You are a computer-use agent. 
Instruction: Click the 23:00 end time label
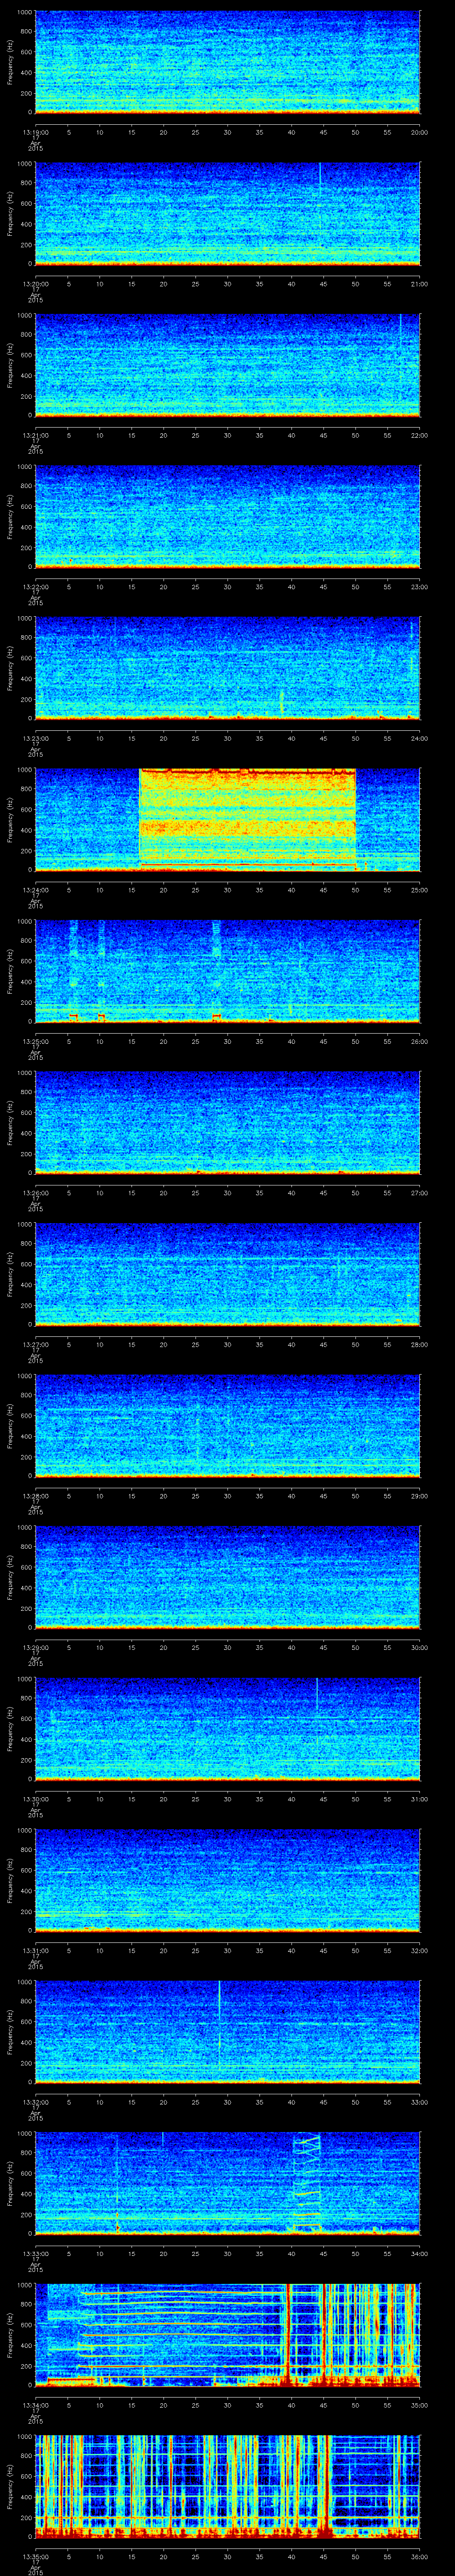tap(419, 587)
